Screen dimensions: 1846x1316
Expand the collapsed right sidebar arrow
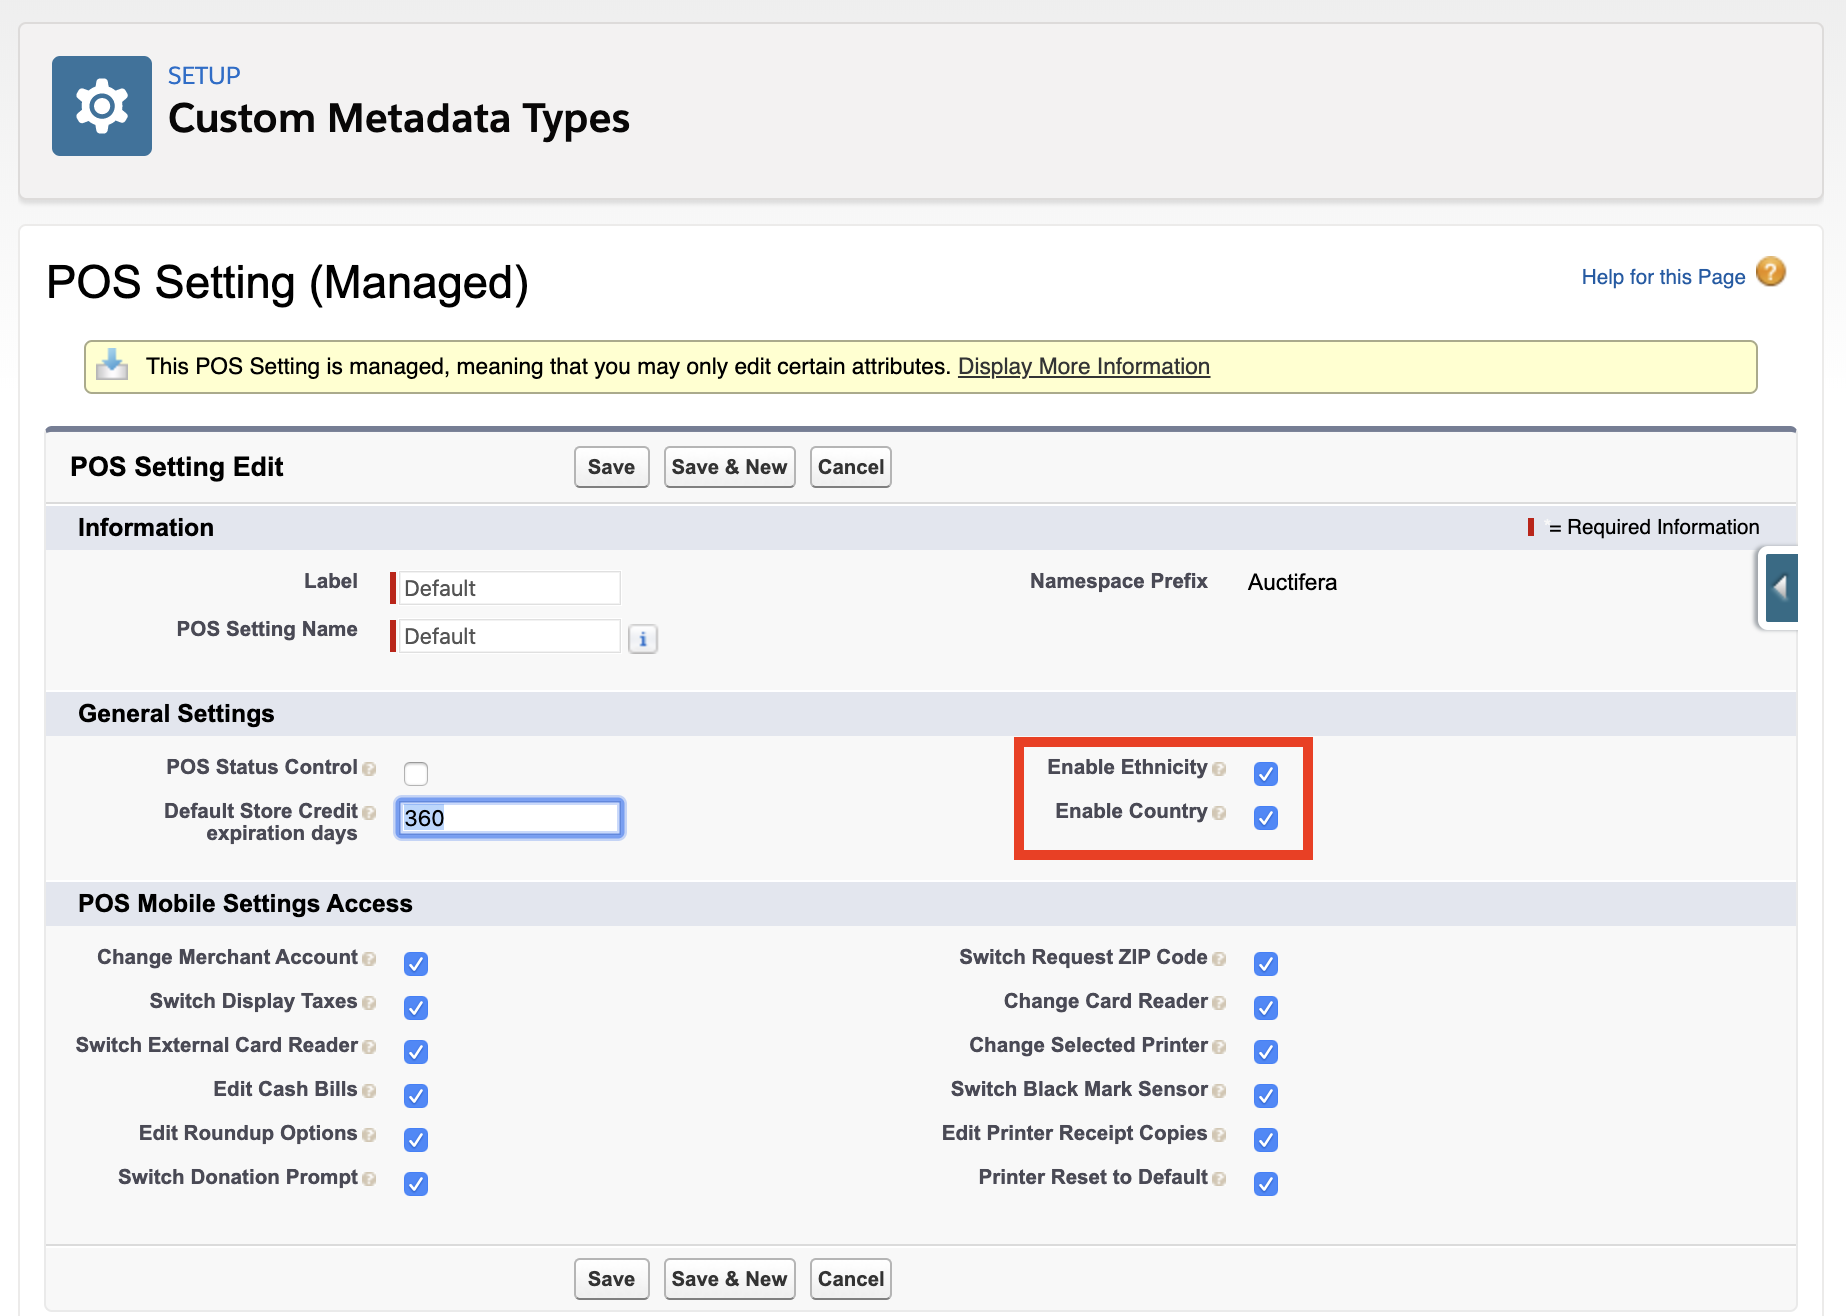1780,588
